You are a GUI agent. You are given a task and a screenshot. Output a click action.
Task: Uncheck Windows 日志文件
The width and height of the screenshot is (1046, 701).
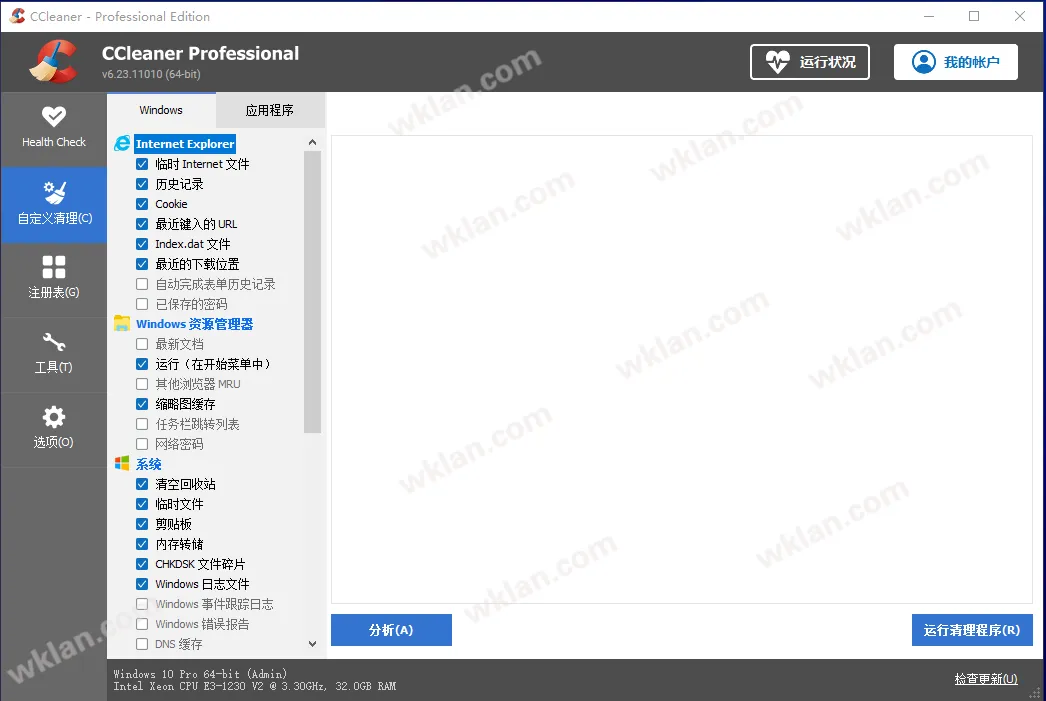pyautogui.click(x=142, y=584)
